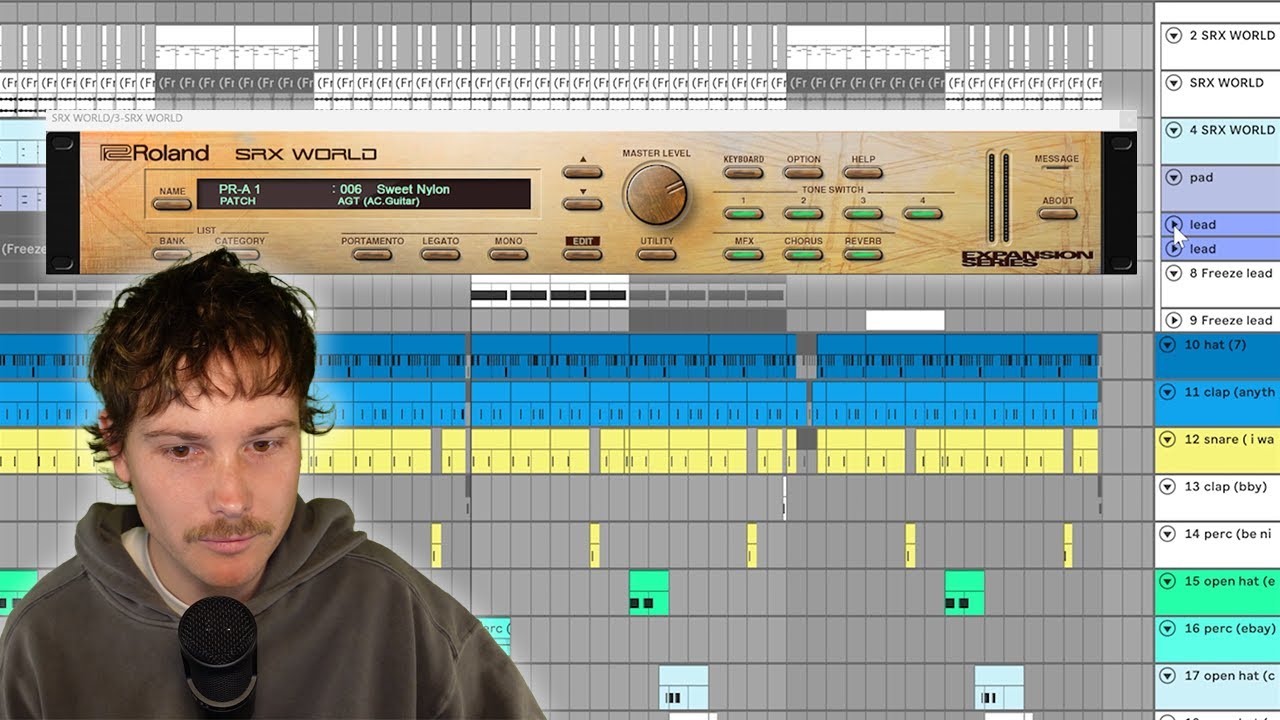Select the 12 snare track name
The width and height of the screenshot is (1280, 720).
pos(1230,439)
